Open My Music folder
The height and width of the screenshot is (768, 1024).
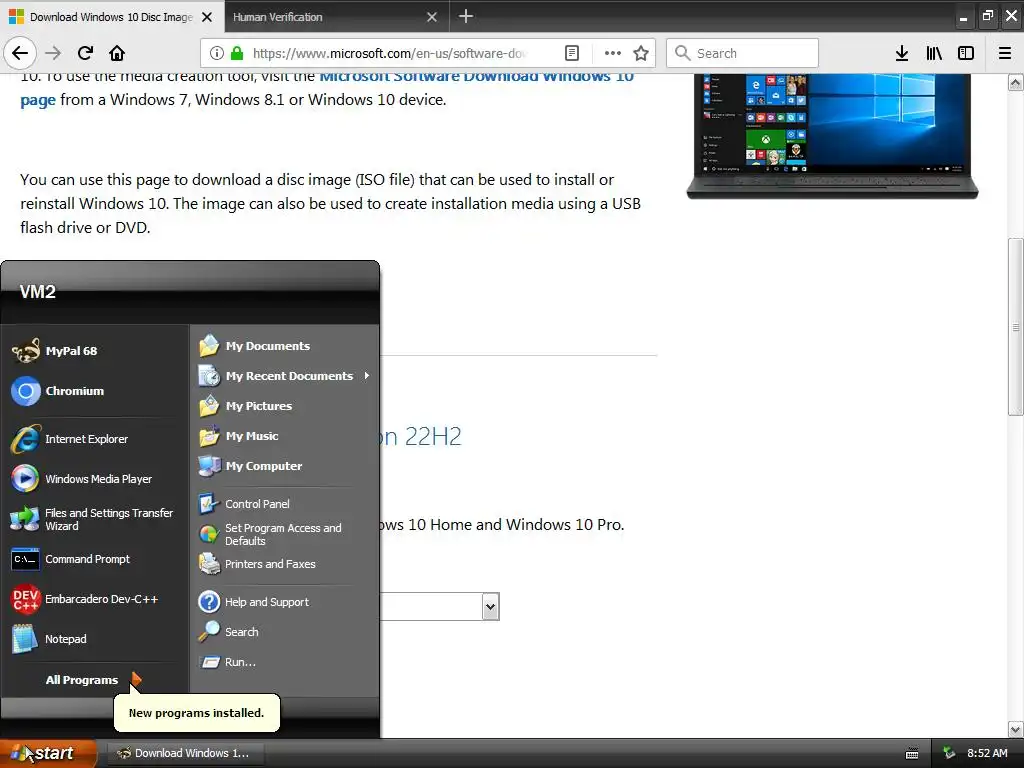tap(284, 436)
